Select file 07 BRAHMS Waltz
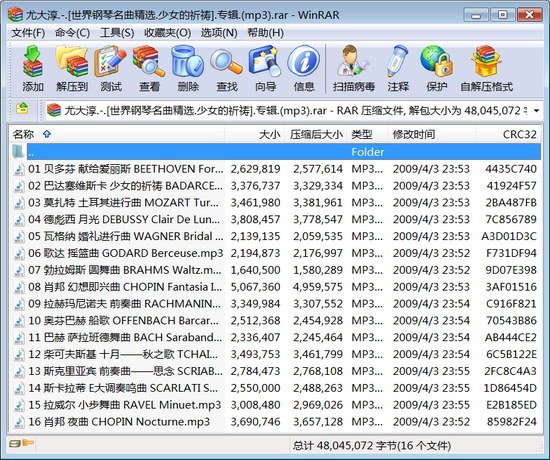 276,270
